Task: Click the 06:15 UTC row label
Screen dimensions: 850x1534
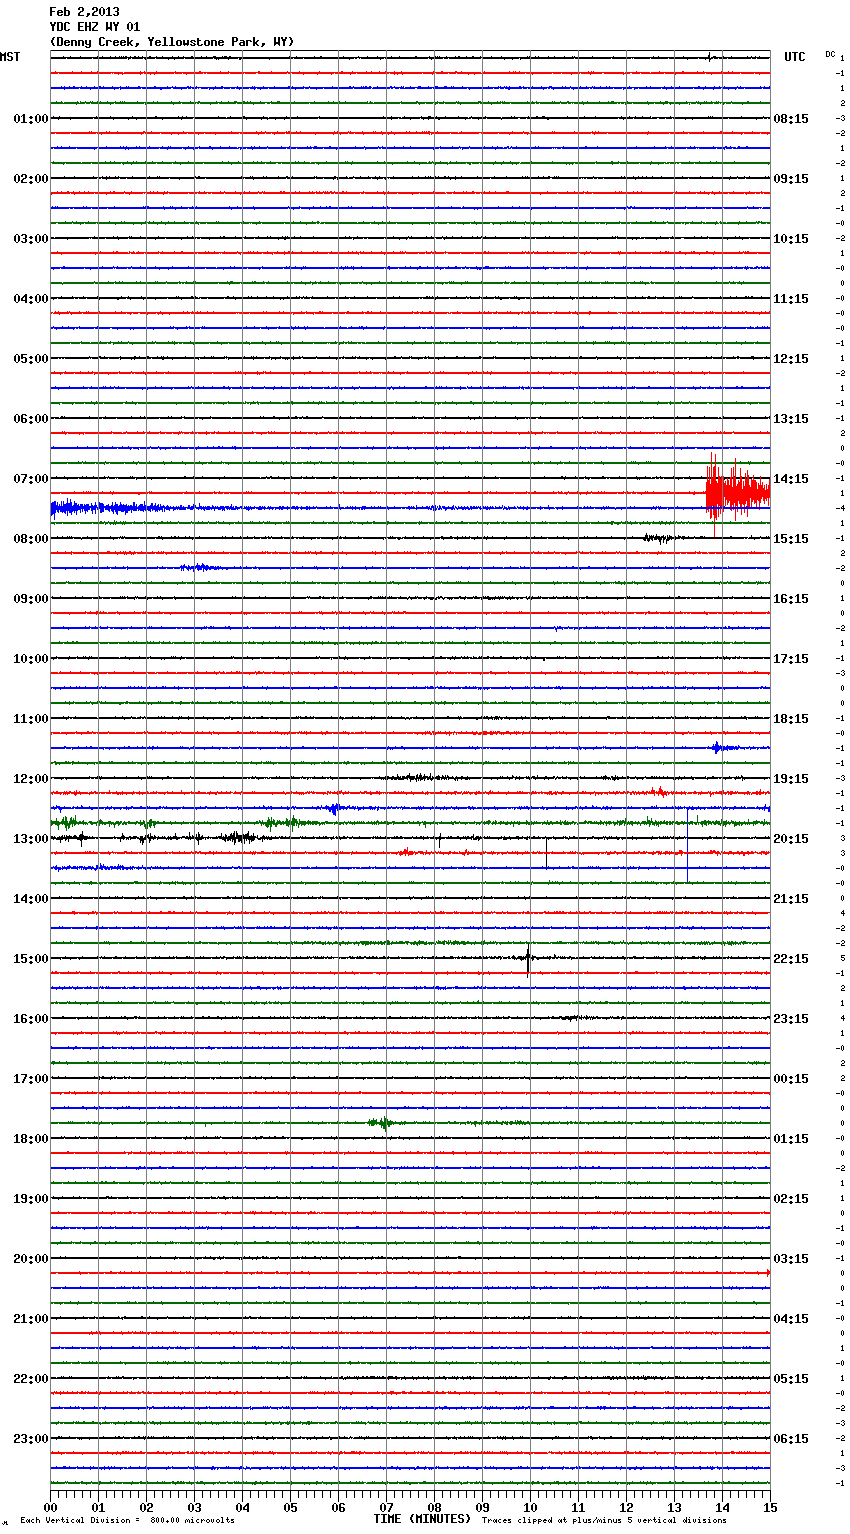Action: [x=791, y=1439]
